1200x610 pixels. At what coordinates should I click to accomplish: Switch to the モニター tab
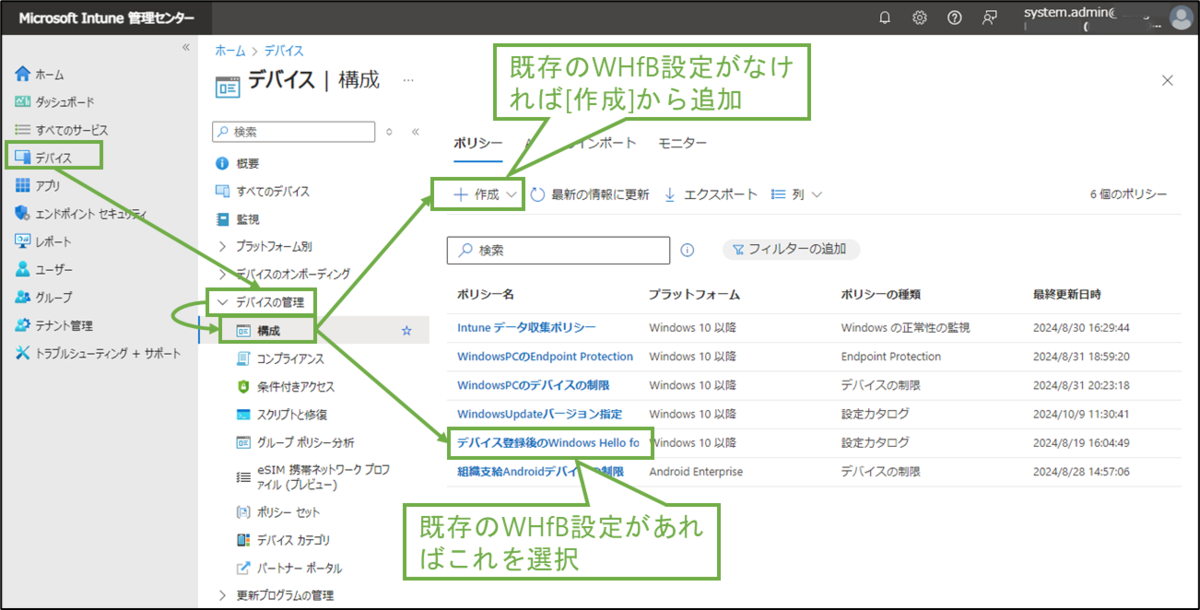click(x=682, y=143)
